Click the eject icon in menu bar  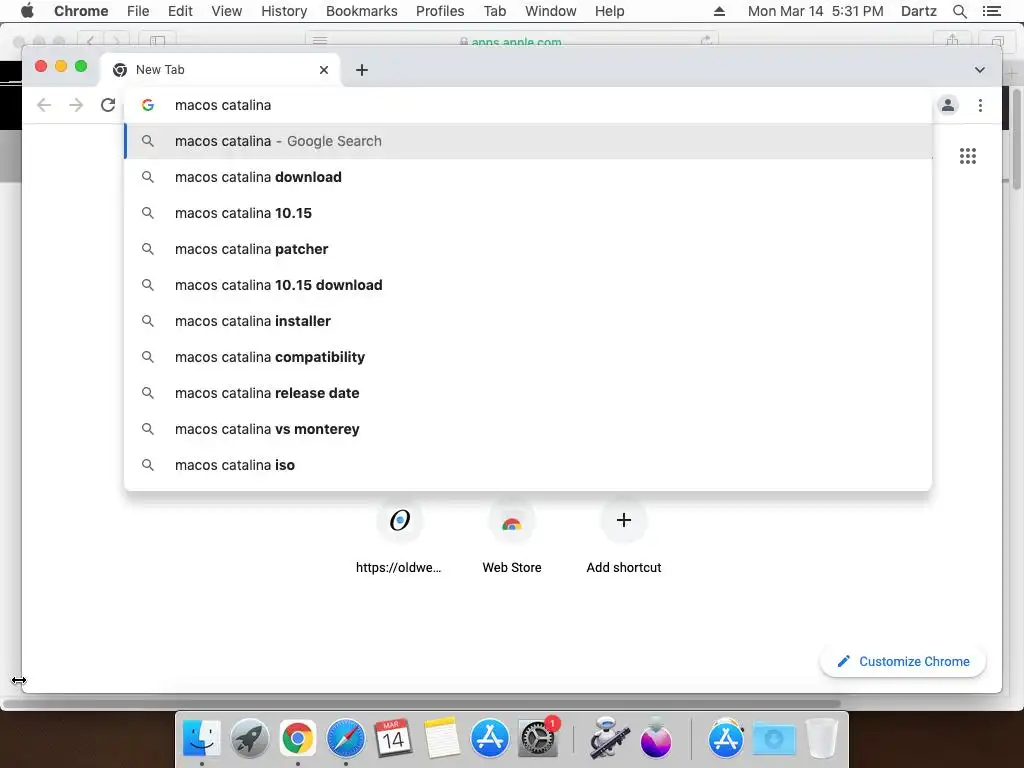coord(719,11)
